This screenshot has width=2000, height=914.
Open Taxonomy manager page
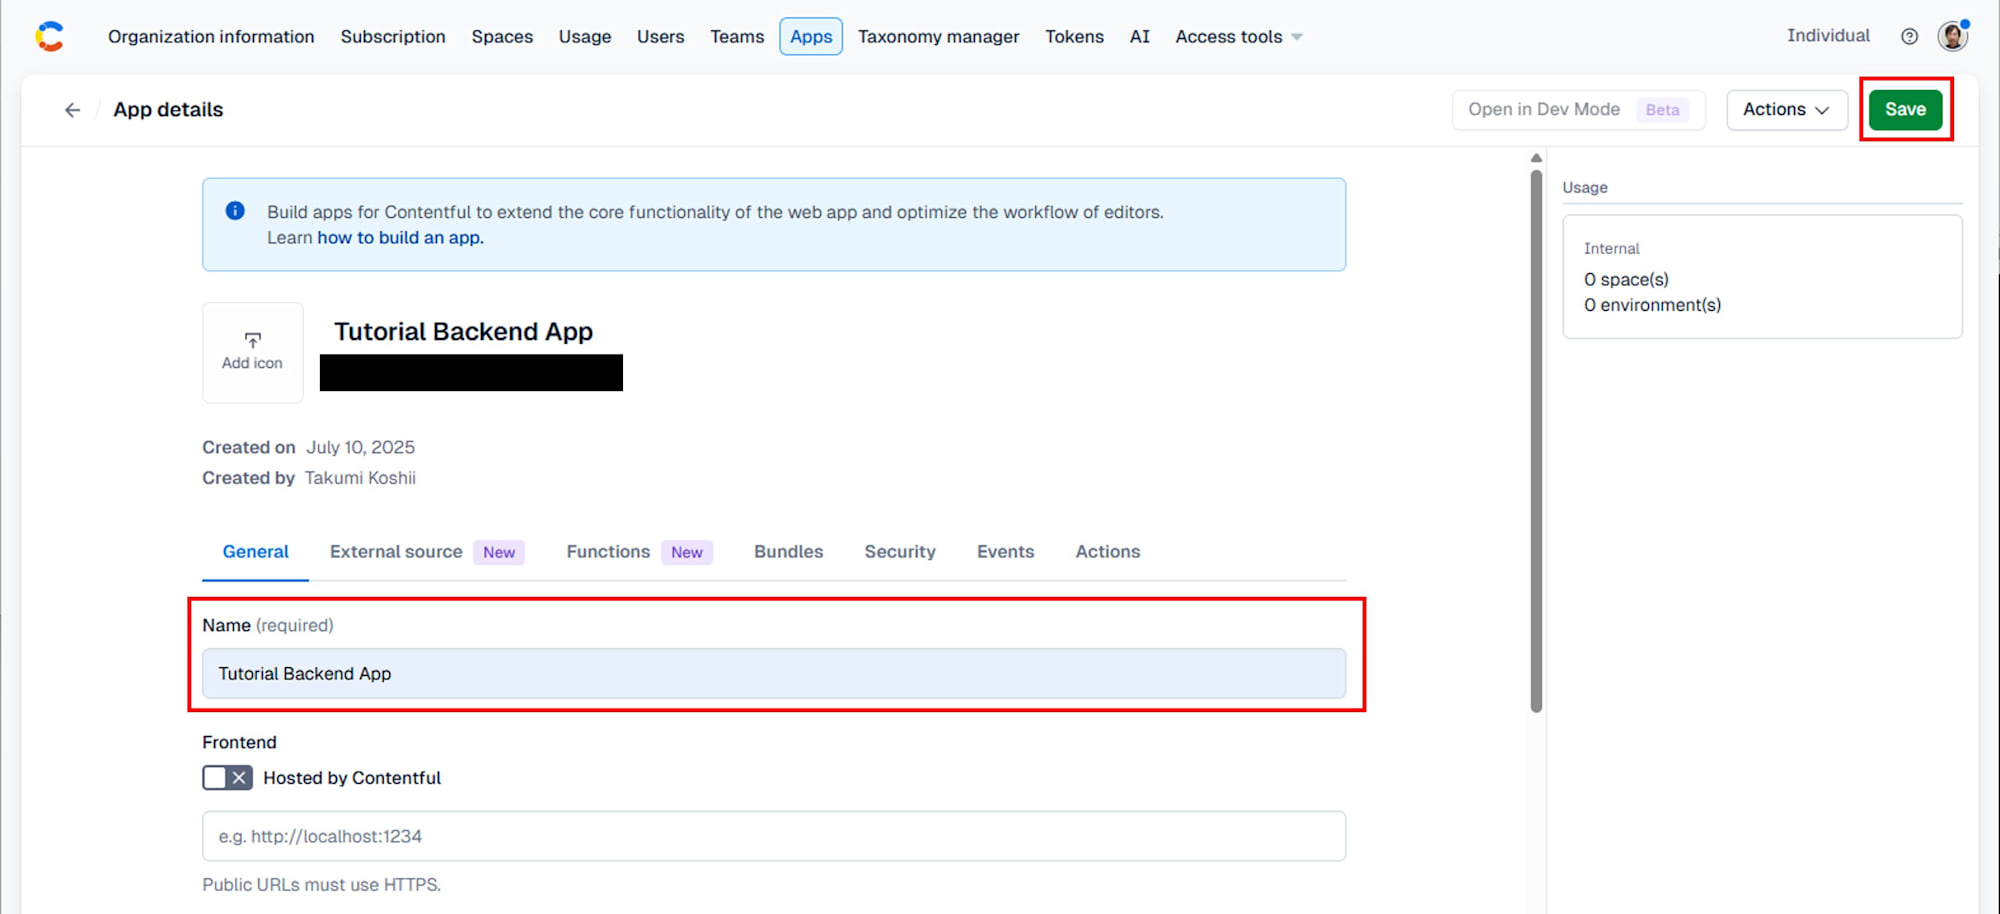(x=938, y=37)
